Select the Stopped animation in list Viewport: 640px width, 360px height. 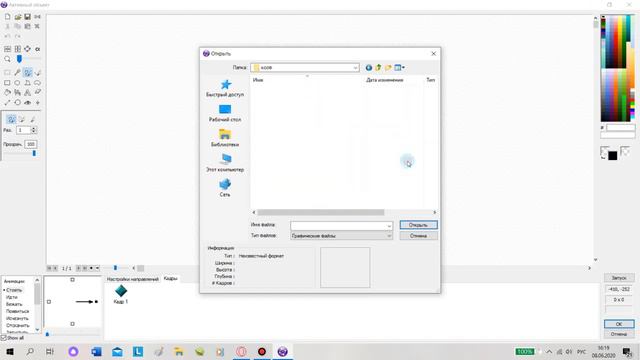coord(14,290)
